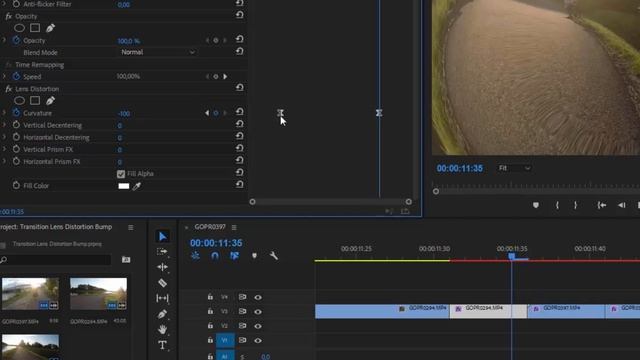Click the program monitor Add Marker button
This screenshot has width=640, height=360.
click(536, 205)
